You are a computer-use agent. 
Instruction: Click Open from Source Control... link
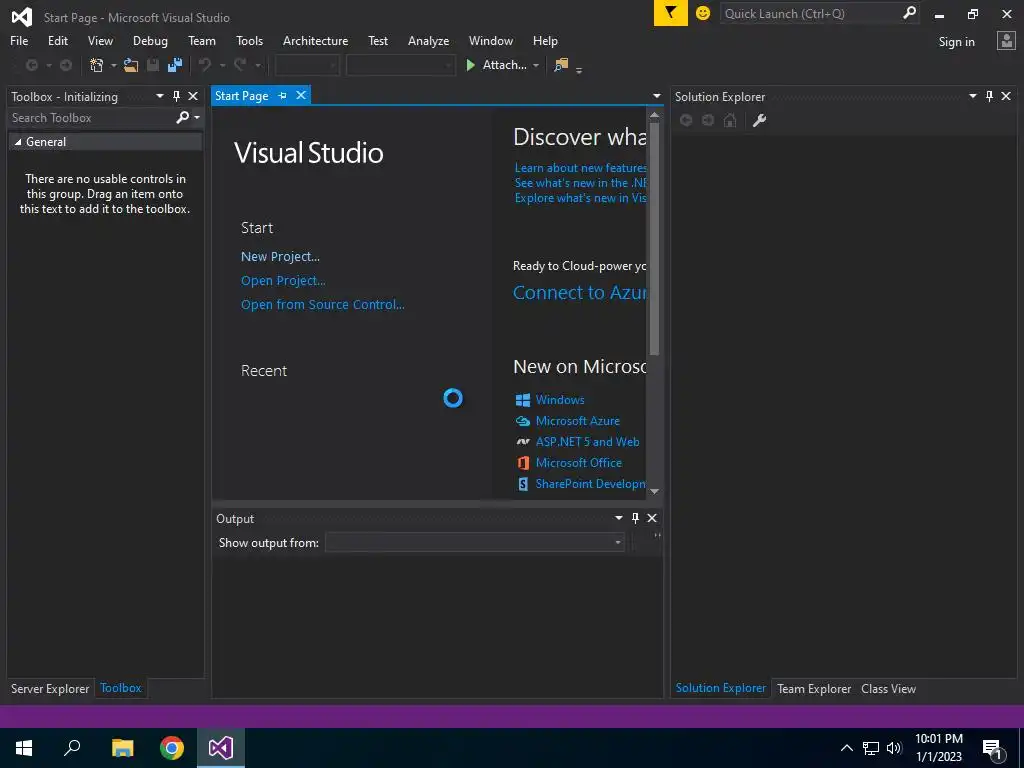[323, 304]
